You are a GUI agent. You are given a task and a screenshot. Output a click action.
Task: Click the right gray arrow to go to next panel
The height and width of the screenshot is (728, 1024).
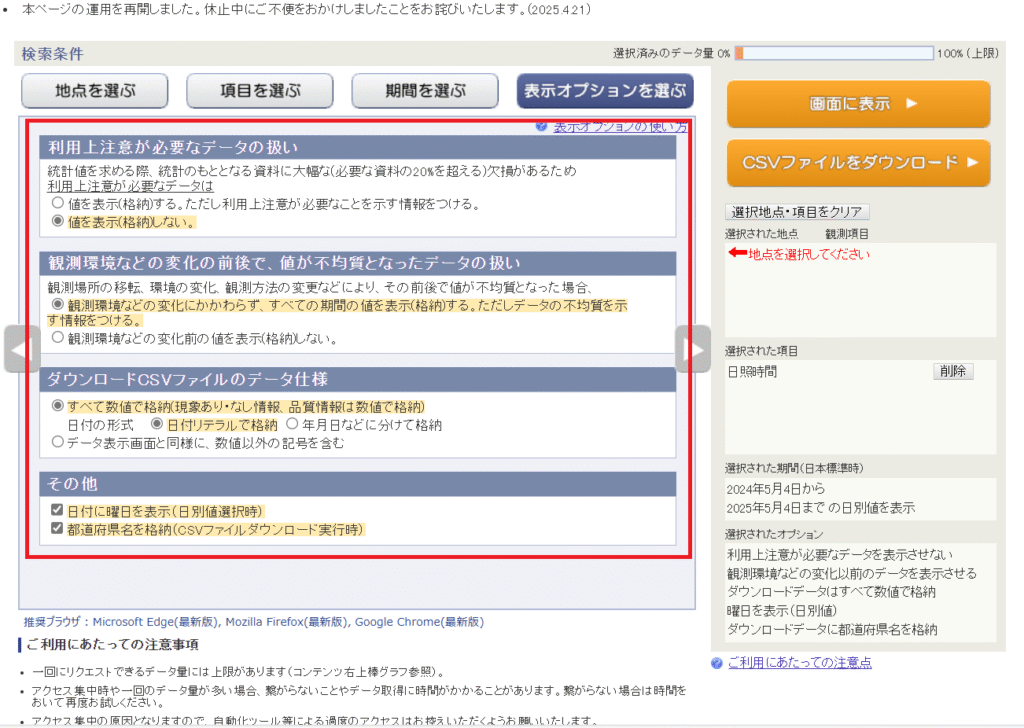(x=692, y=349)
